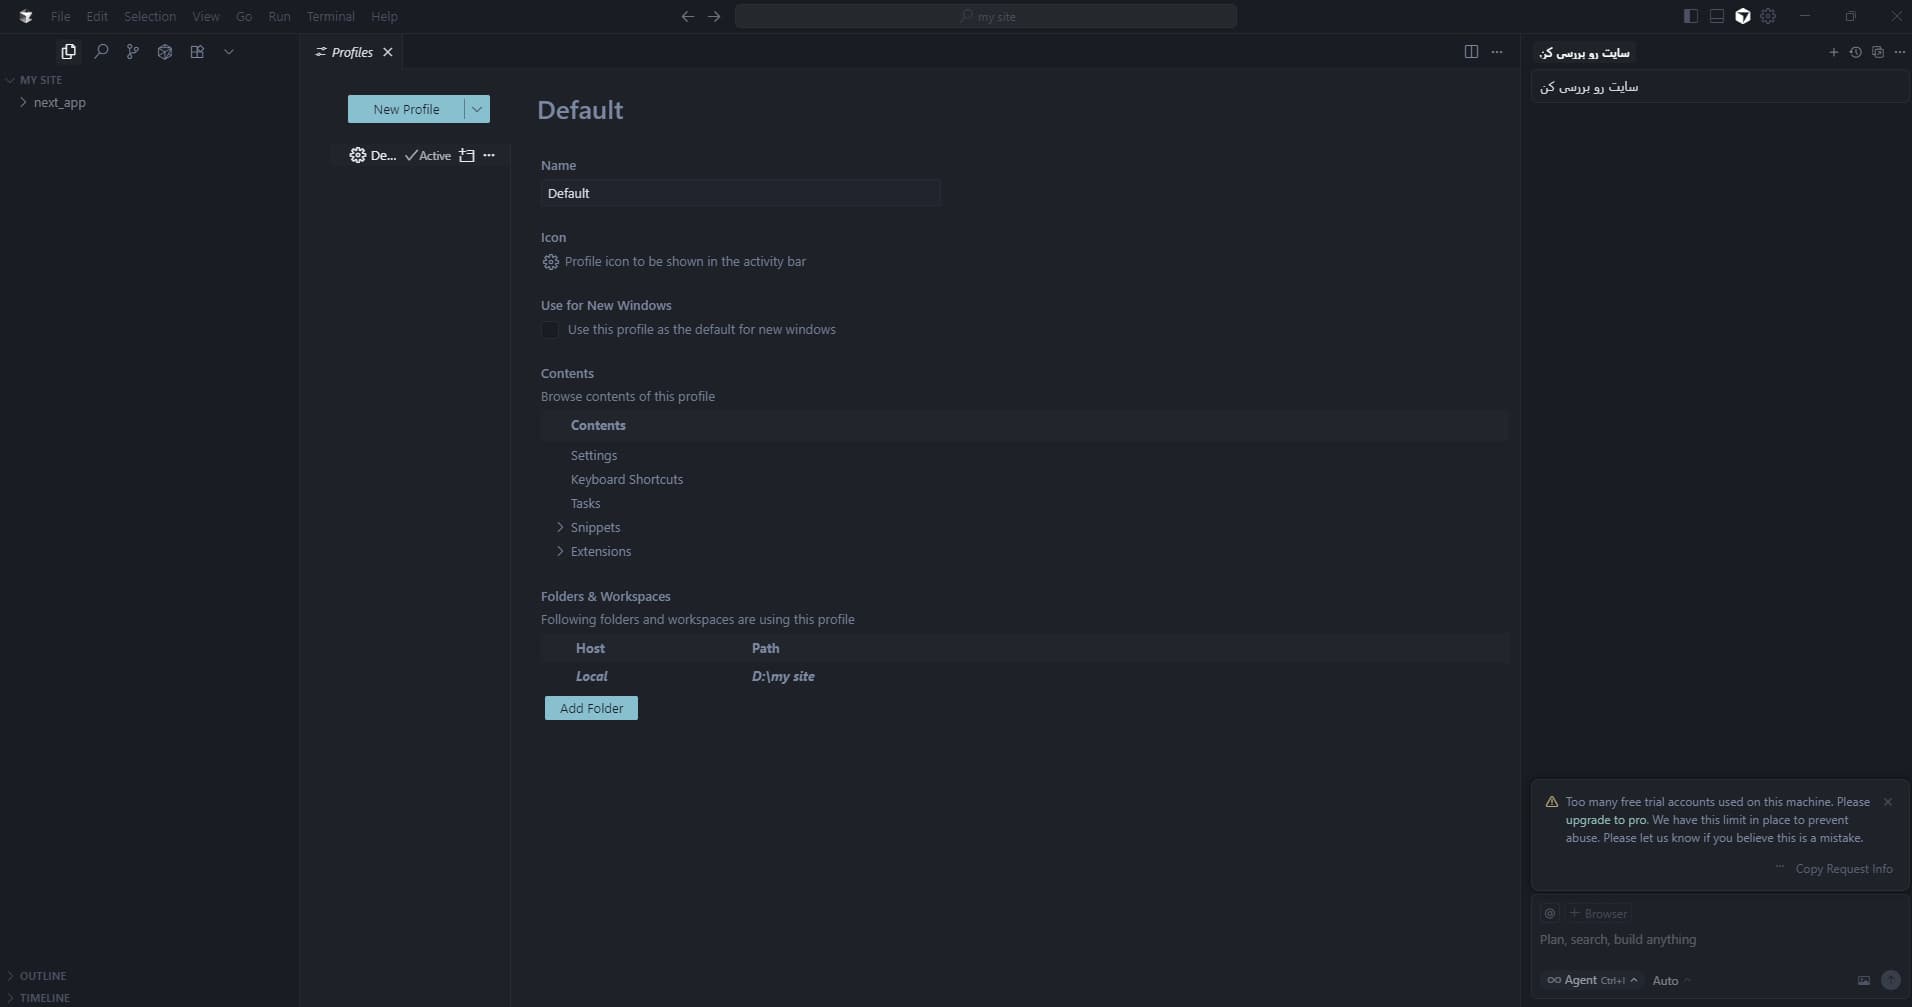
Task: Open the Selection menu
Action: pyautogui.click(x=150, y=16)
